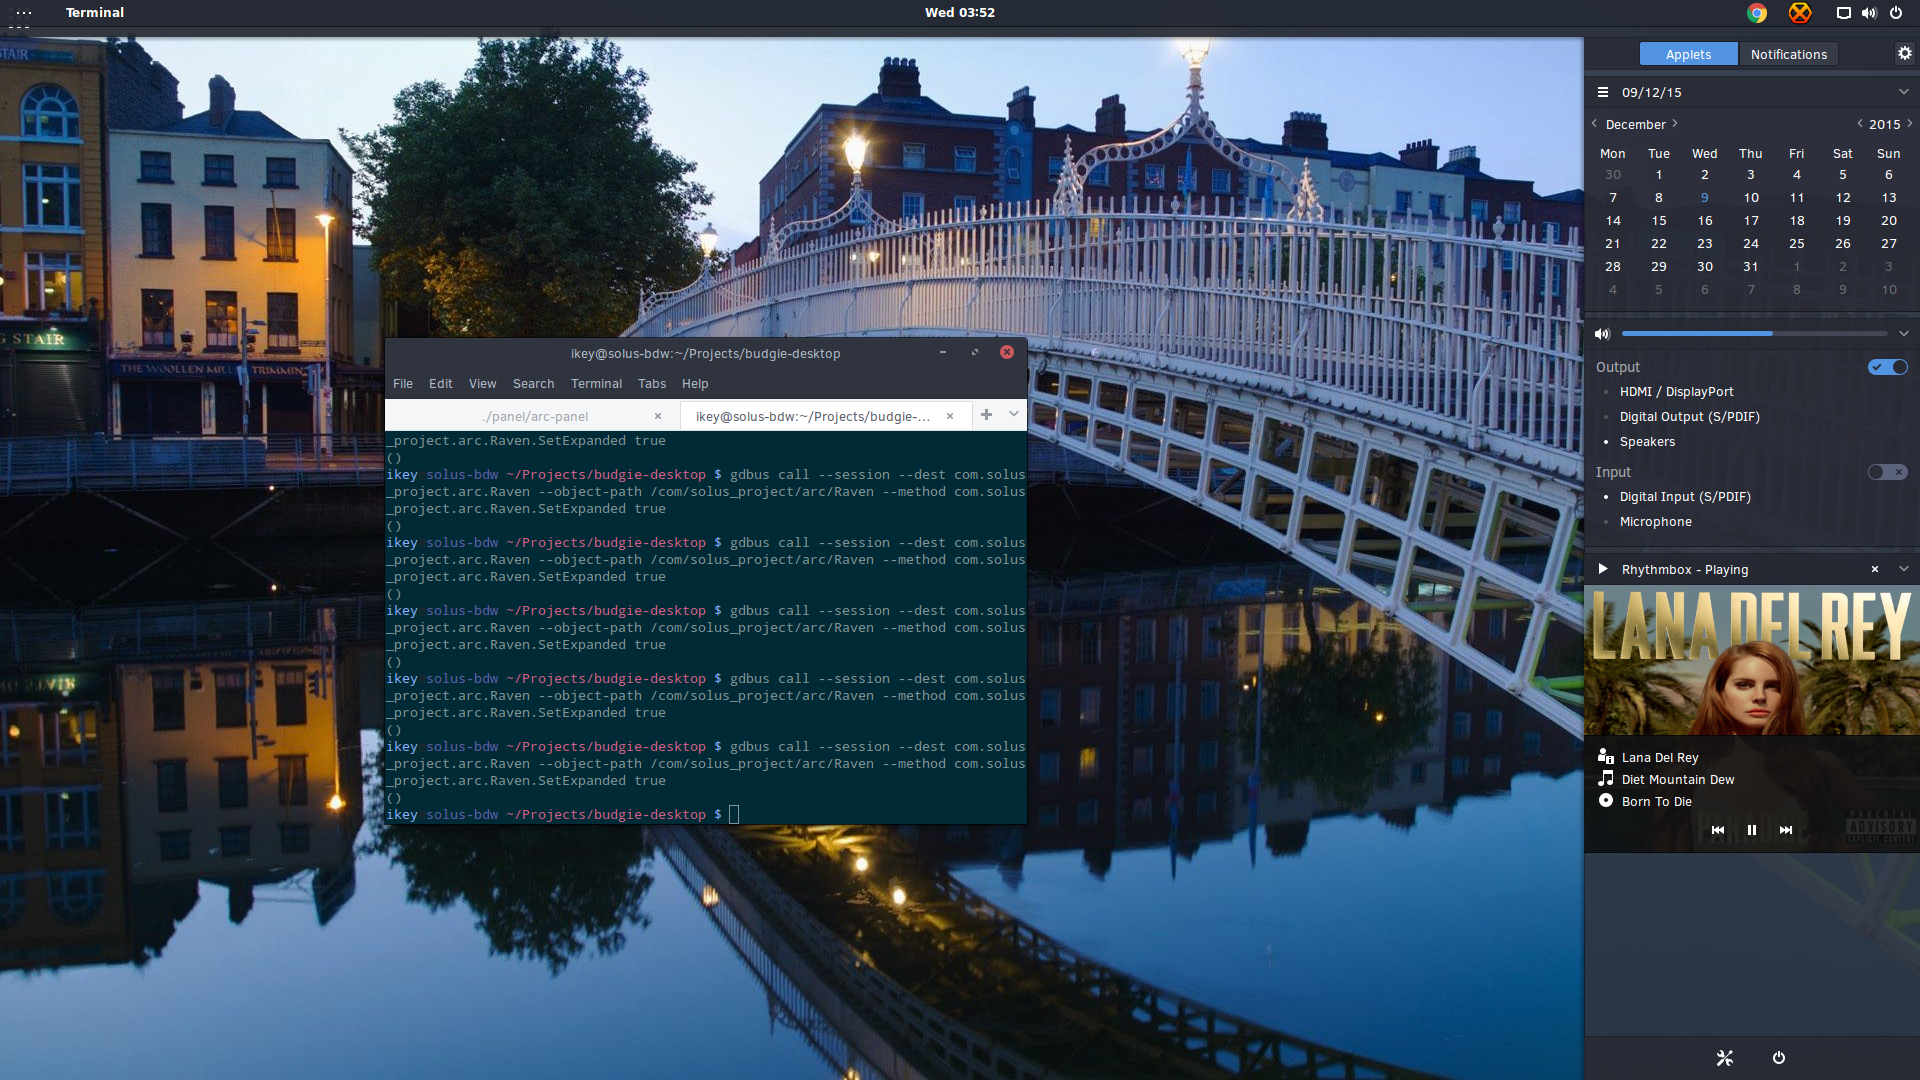Select December 31 in calendar
The image size is (1920, 1080).
(x=1751, y=267)
